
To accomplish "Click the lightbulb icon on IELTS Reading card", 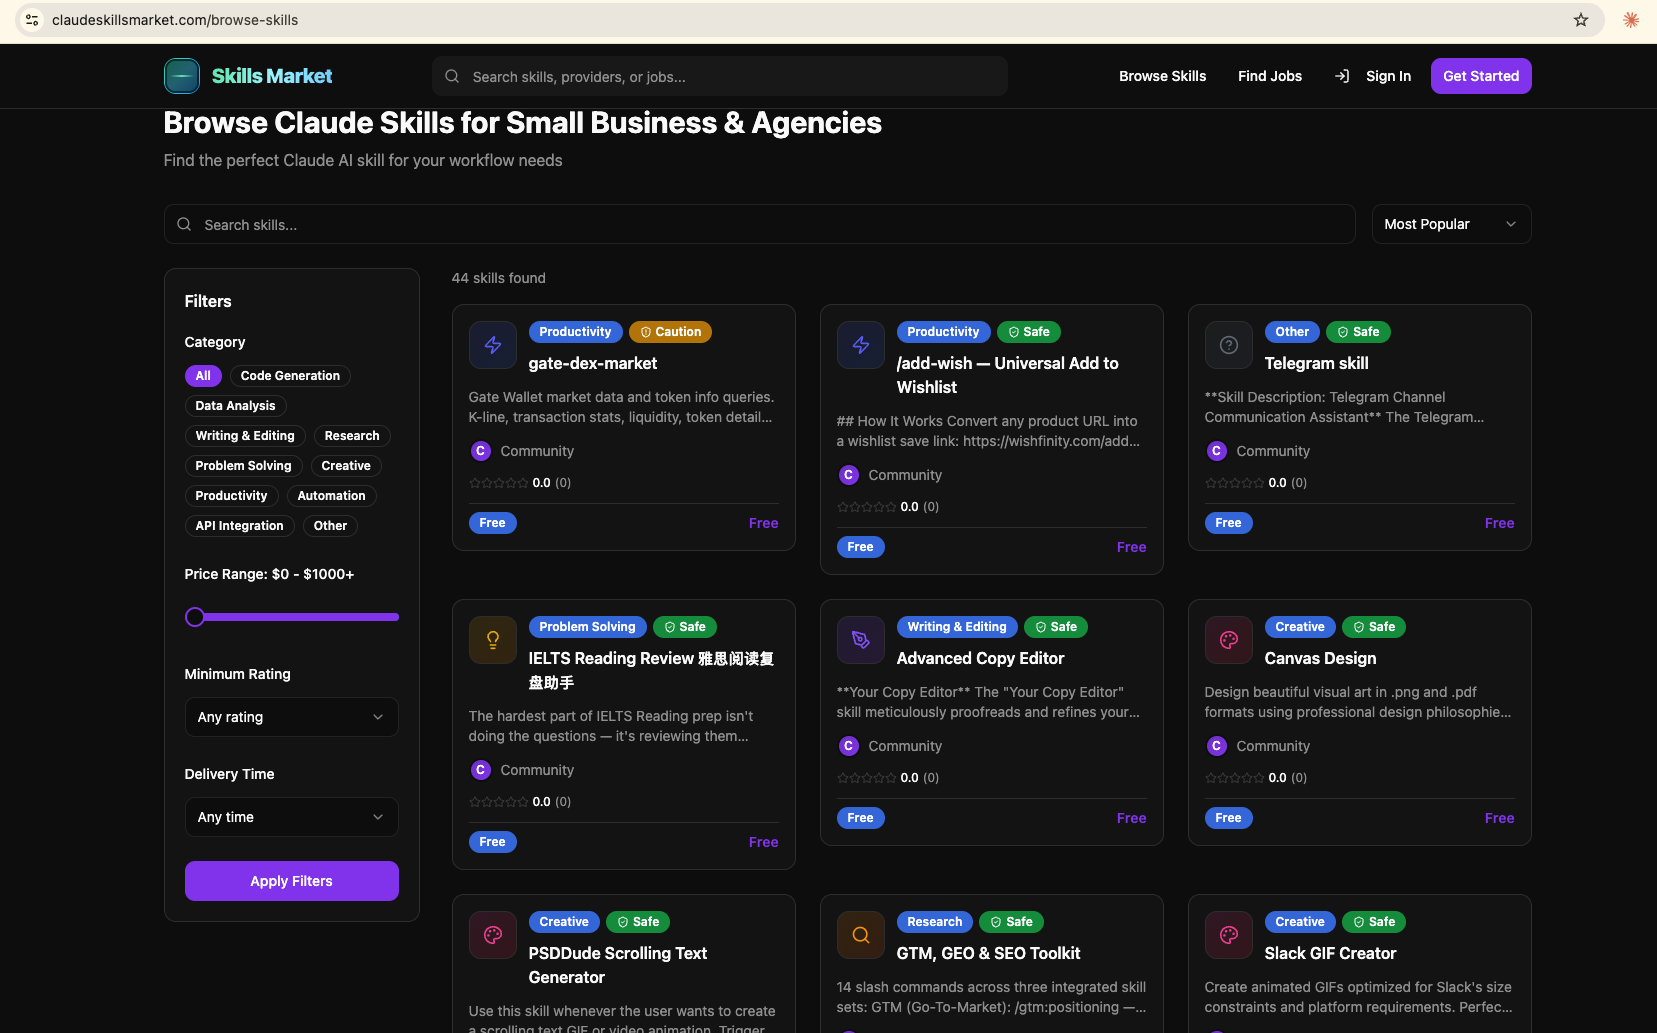I will 493,640.
